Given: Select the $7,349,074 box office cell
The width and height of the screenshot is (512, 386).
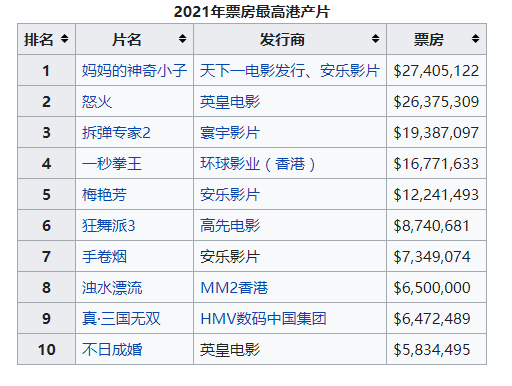Looking at the screenshot, I should point(436,257).
